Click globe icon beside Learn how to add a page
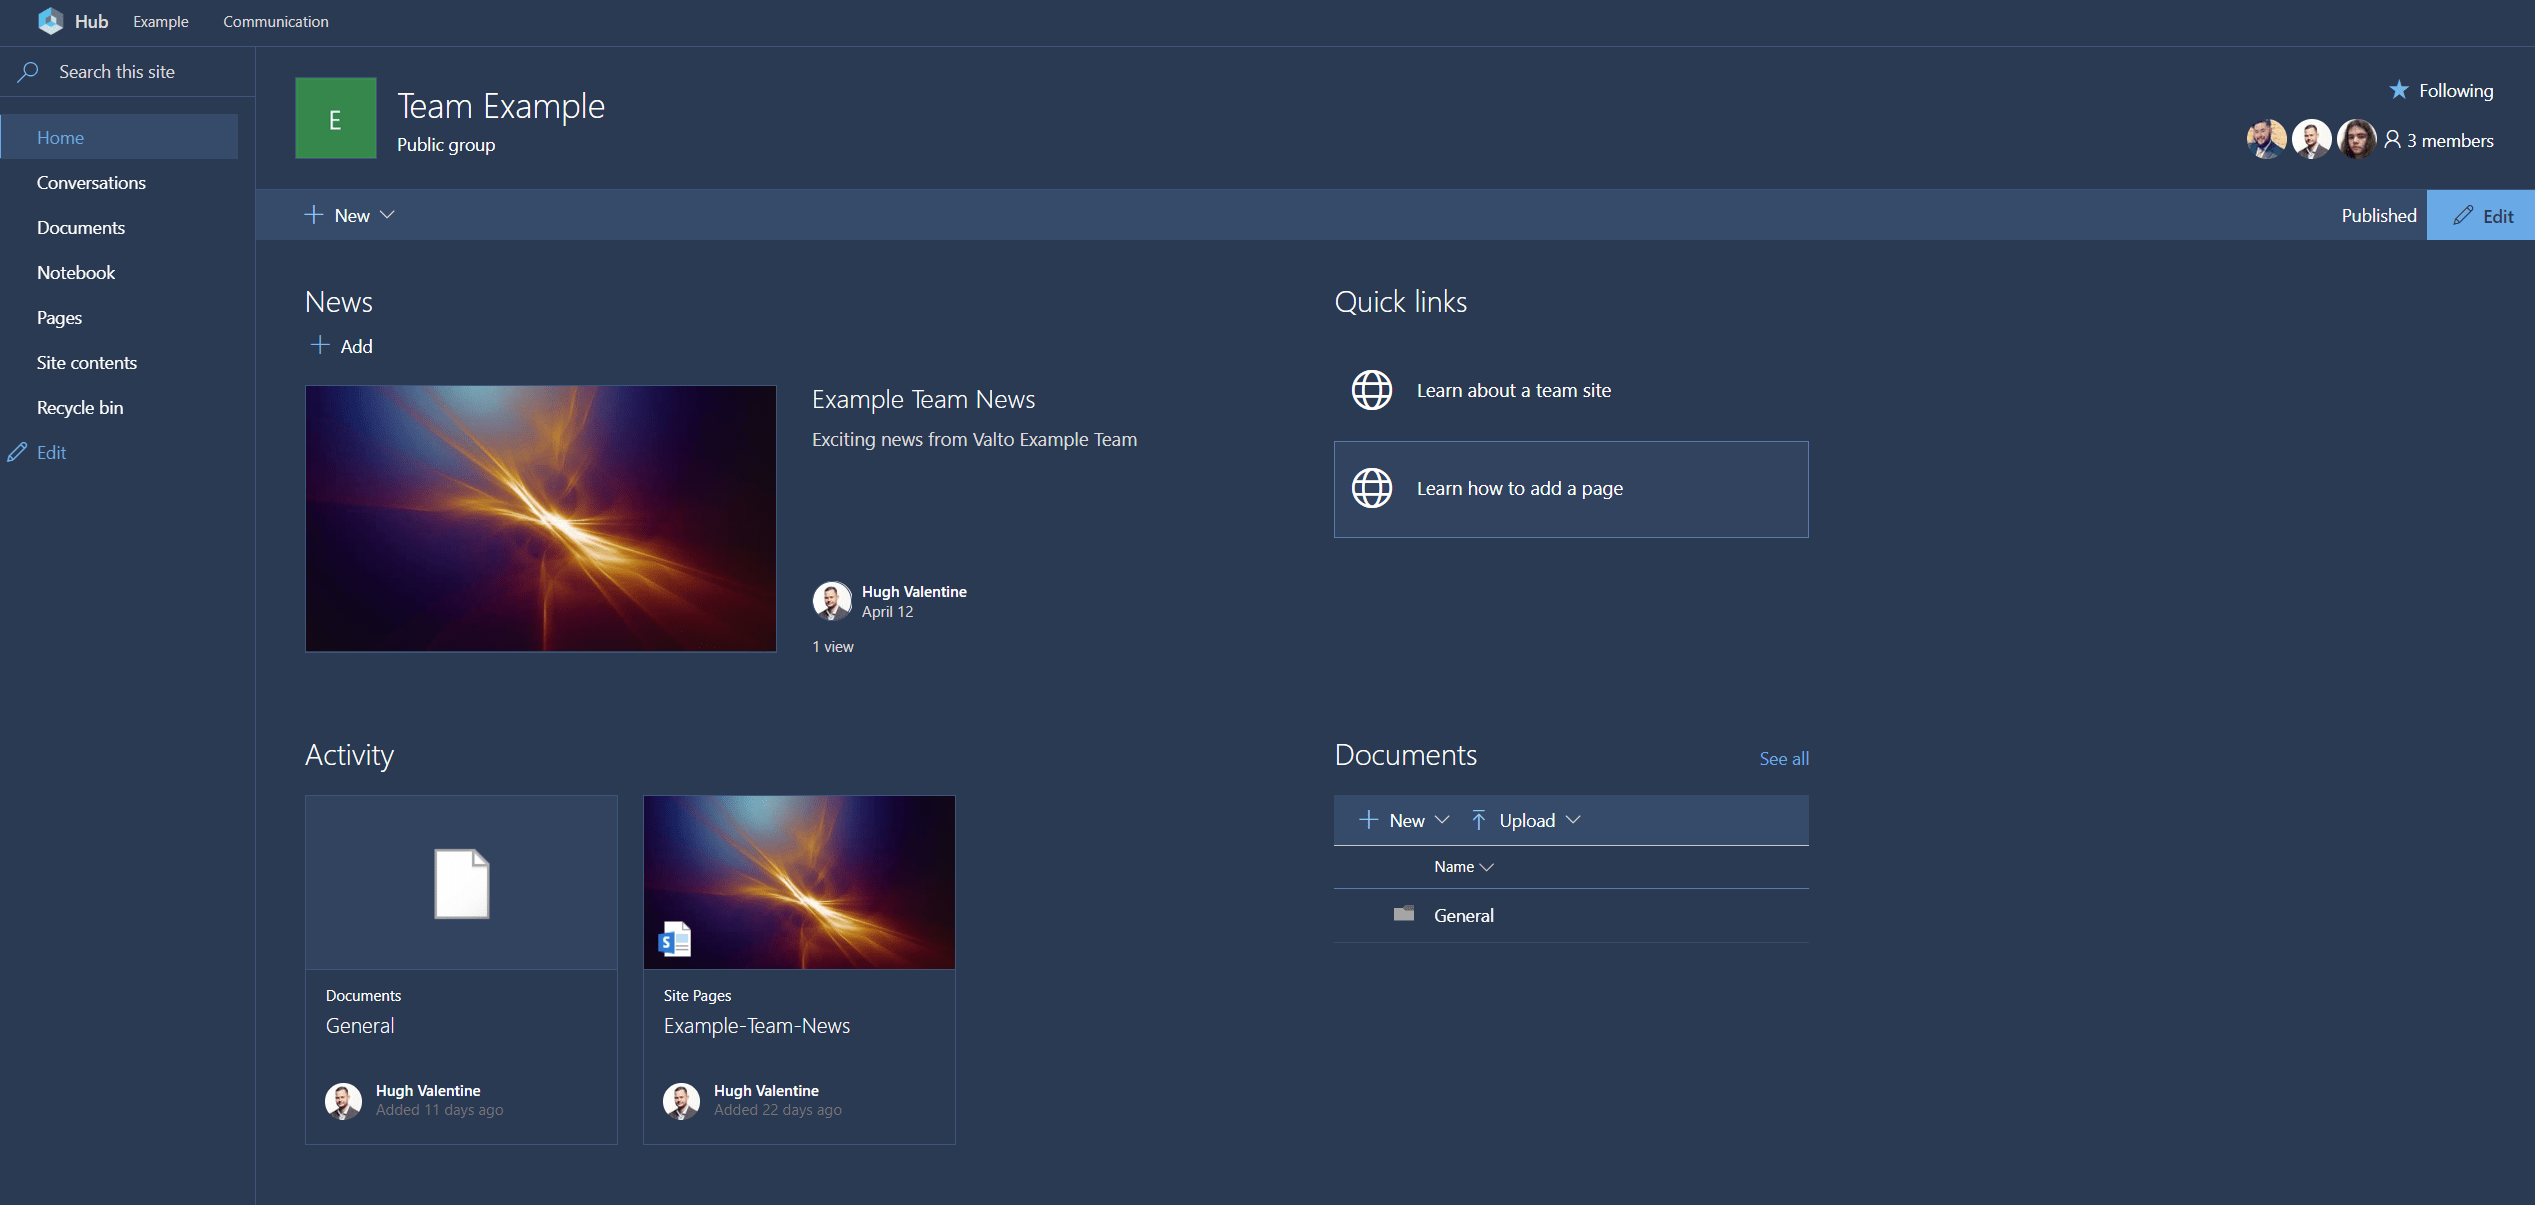The height and width of the screenshot is (1205, 2535). (1371, 488)
